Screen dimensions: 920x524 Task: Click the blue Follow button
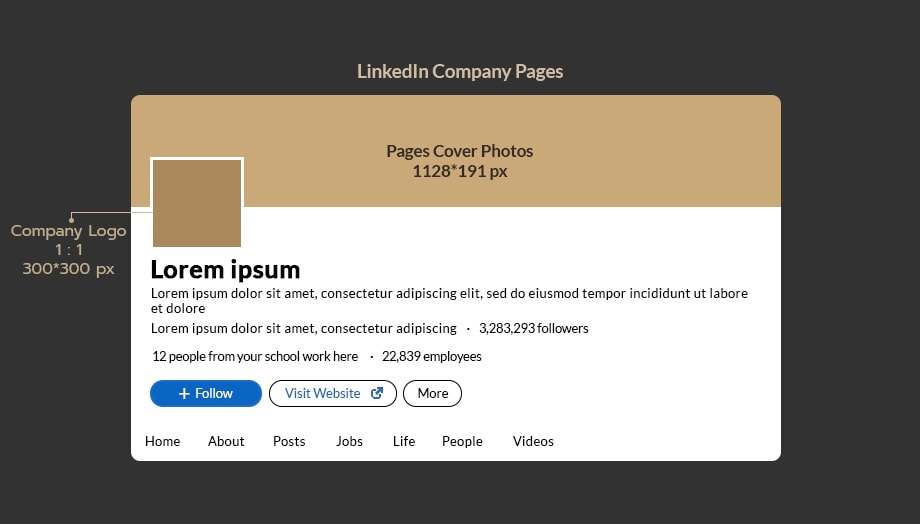[205, 393]
